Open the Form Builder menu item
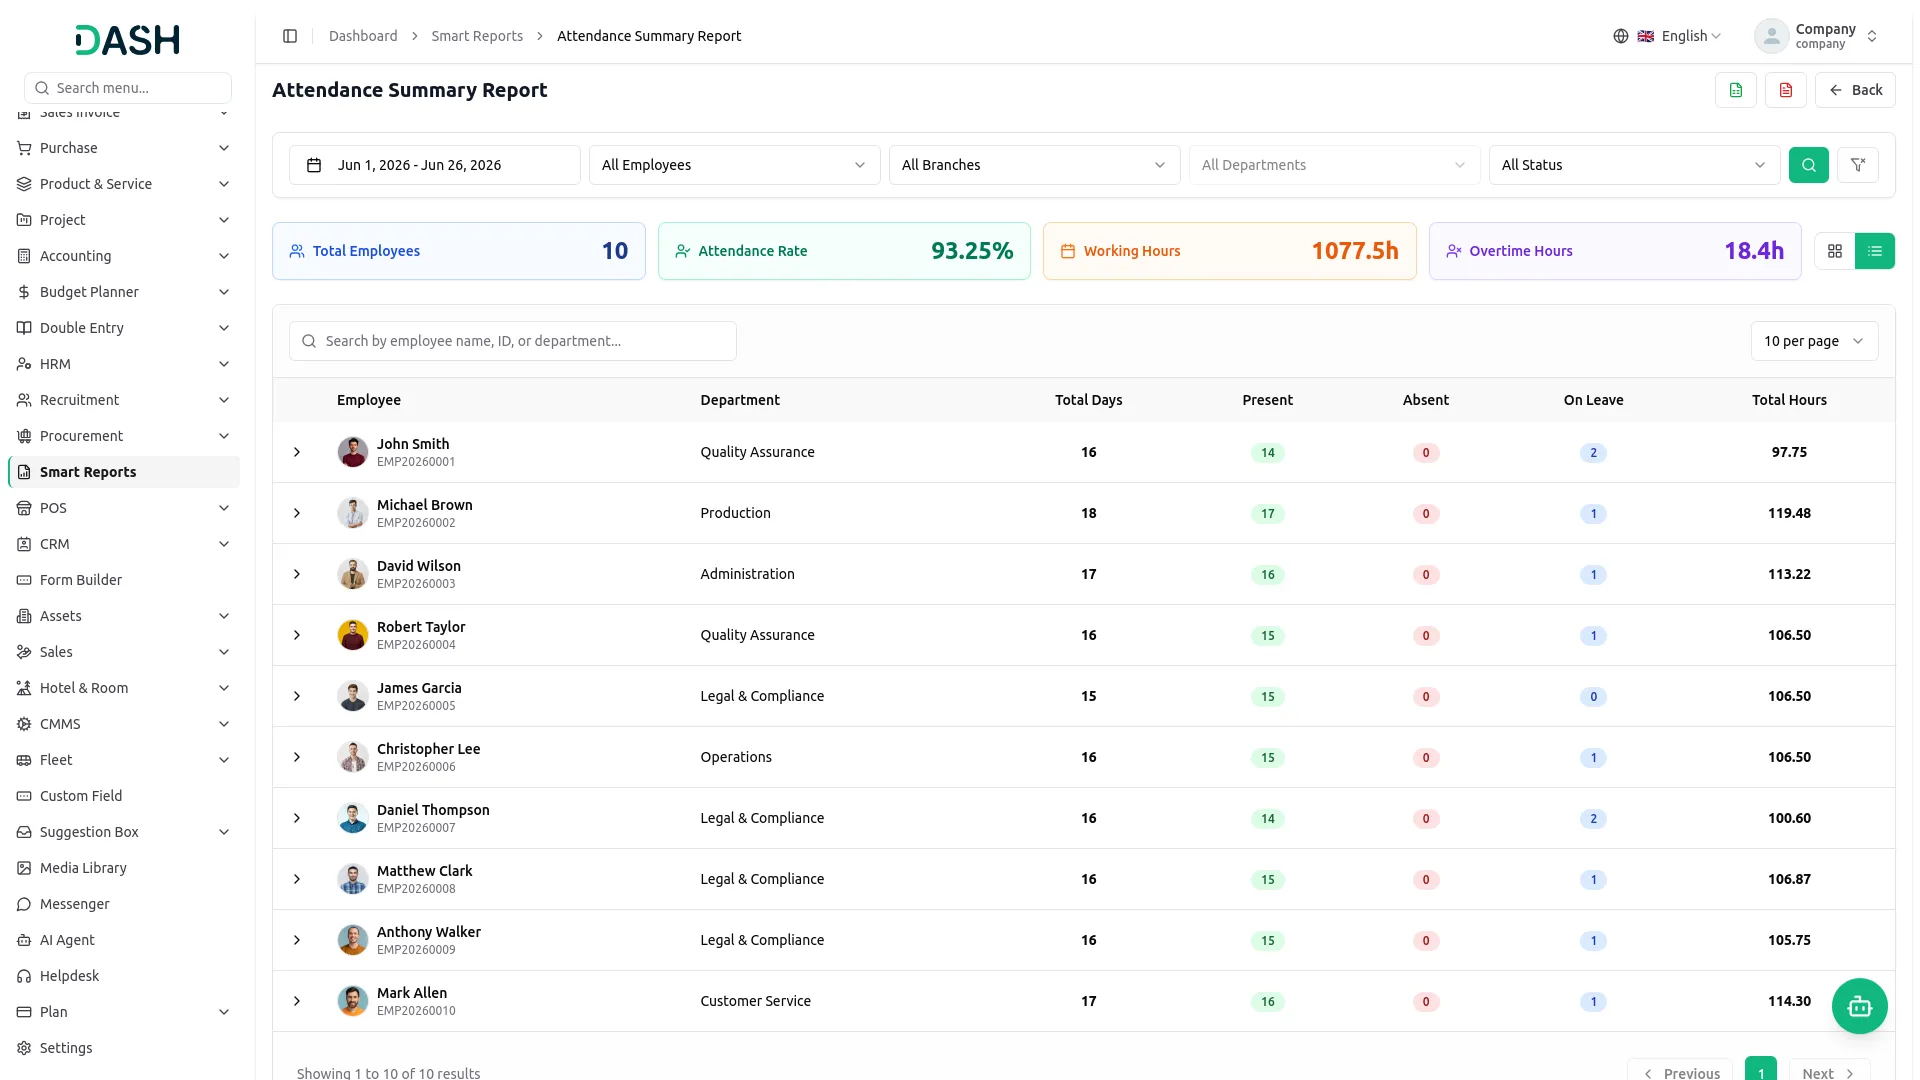 124,580
